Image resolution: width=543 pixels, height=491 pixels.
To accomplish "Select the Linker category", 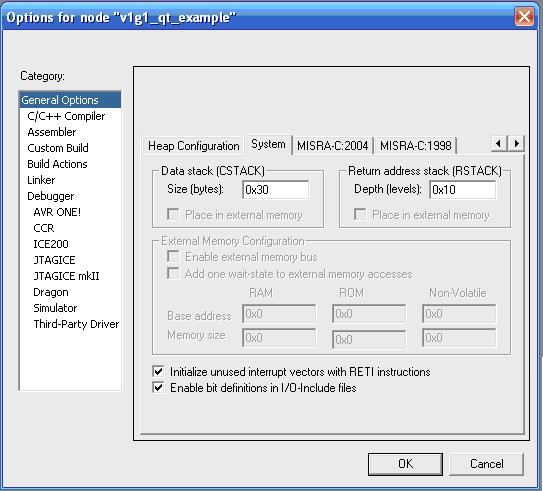I will tap(41, 180).
